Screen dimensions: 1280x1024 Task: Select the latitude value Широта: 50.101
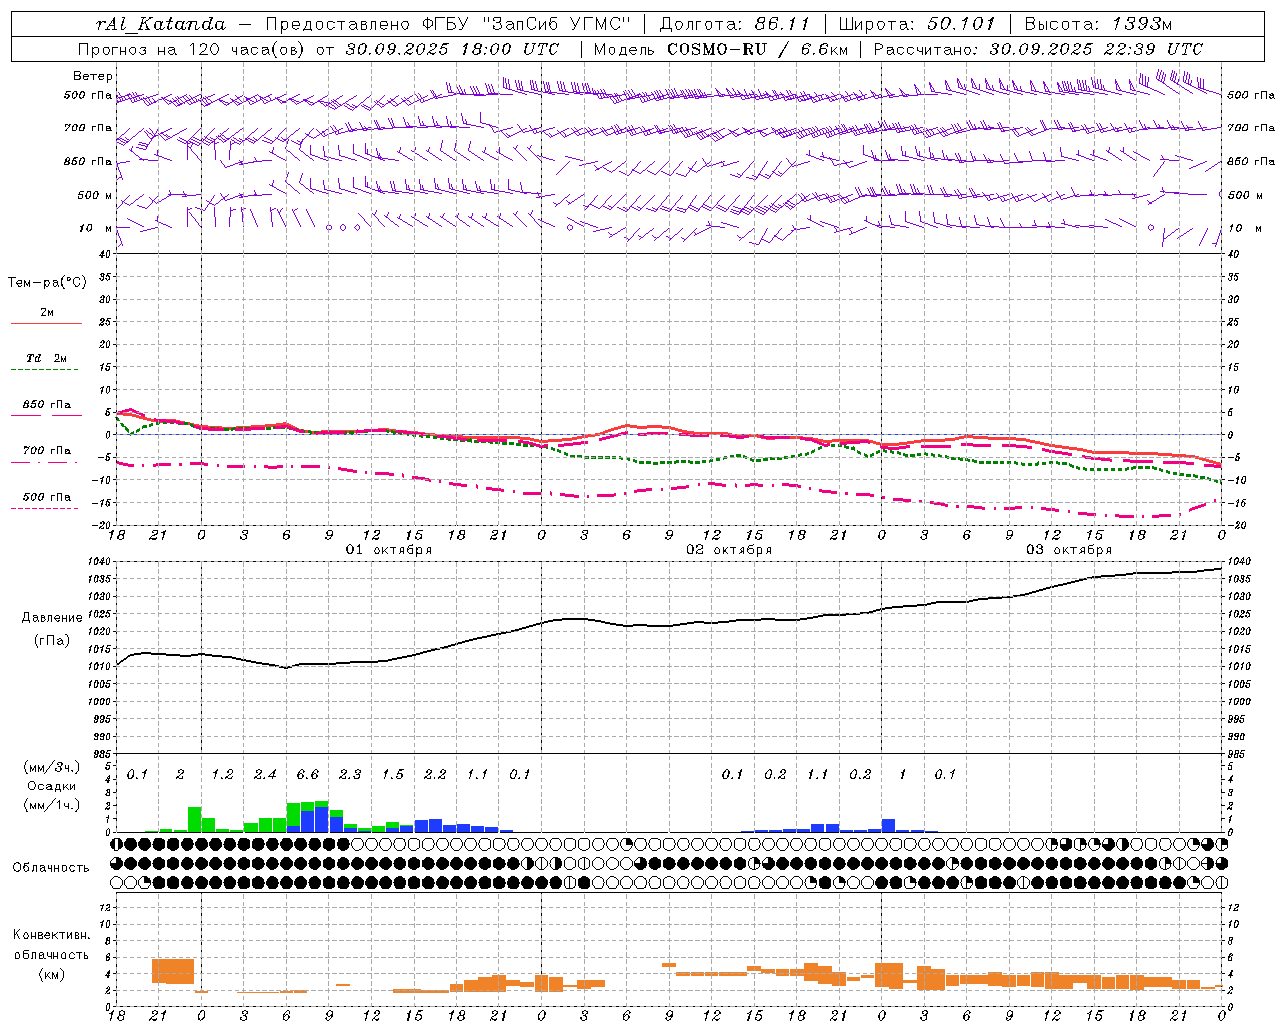[917, 24]
